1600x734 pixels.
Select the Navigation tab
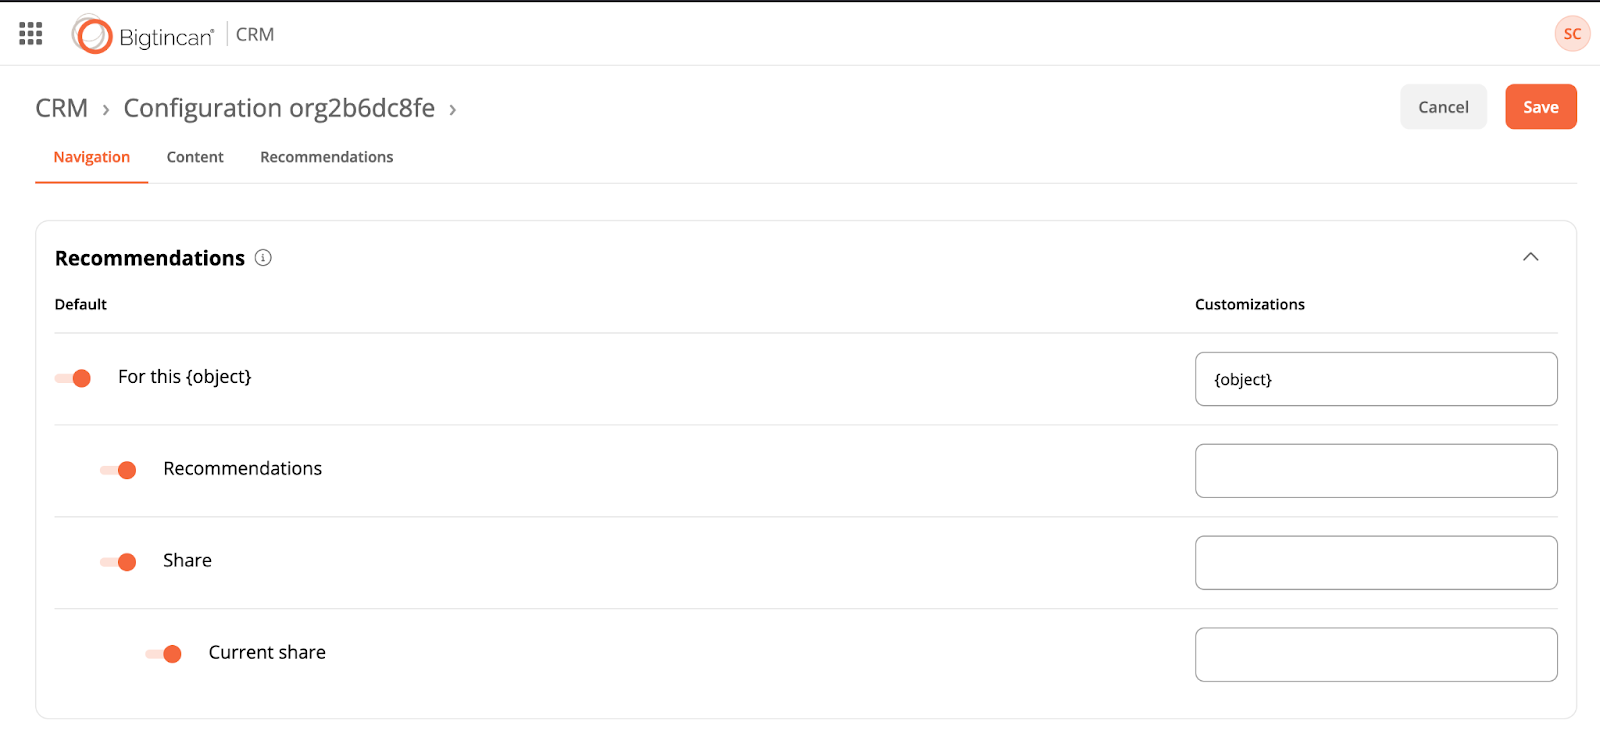92,157
